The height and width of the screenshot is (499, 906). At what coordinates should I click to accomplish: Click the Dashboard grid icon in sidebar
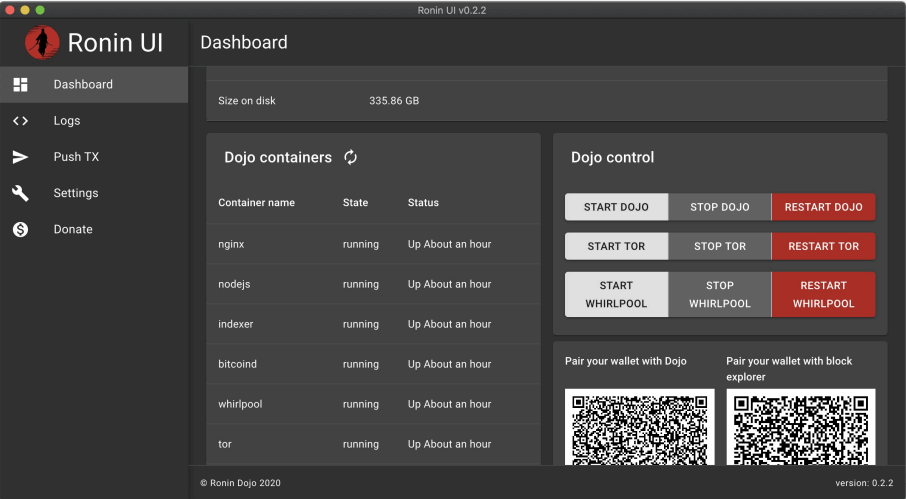20,85
